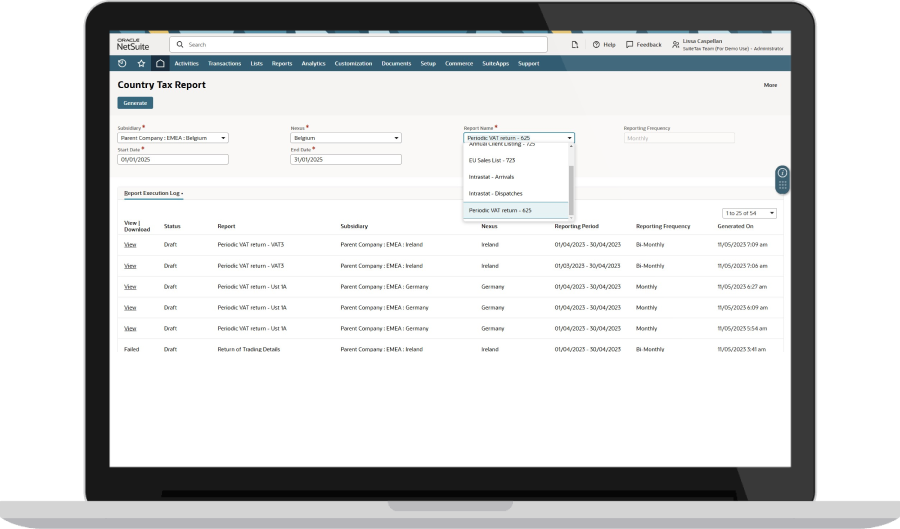The height and width of the screenshot is (529, 900).
Task: Expand the Nexus Belgium dropdown
Action: coord(345,138)
